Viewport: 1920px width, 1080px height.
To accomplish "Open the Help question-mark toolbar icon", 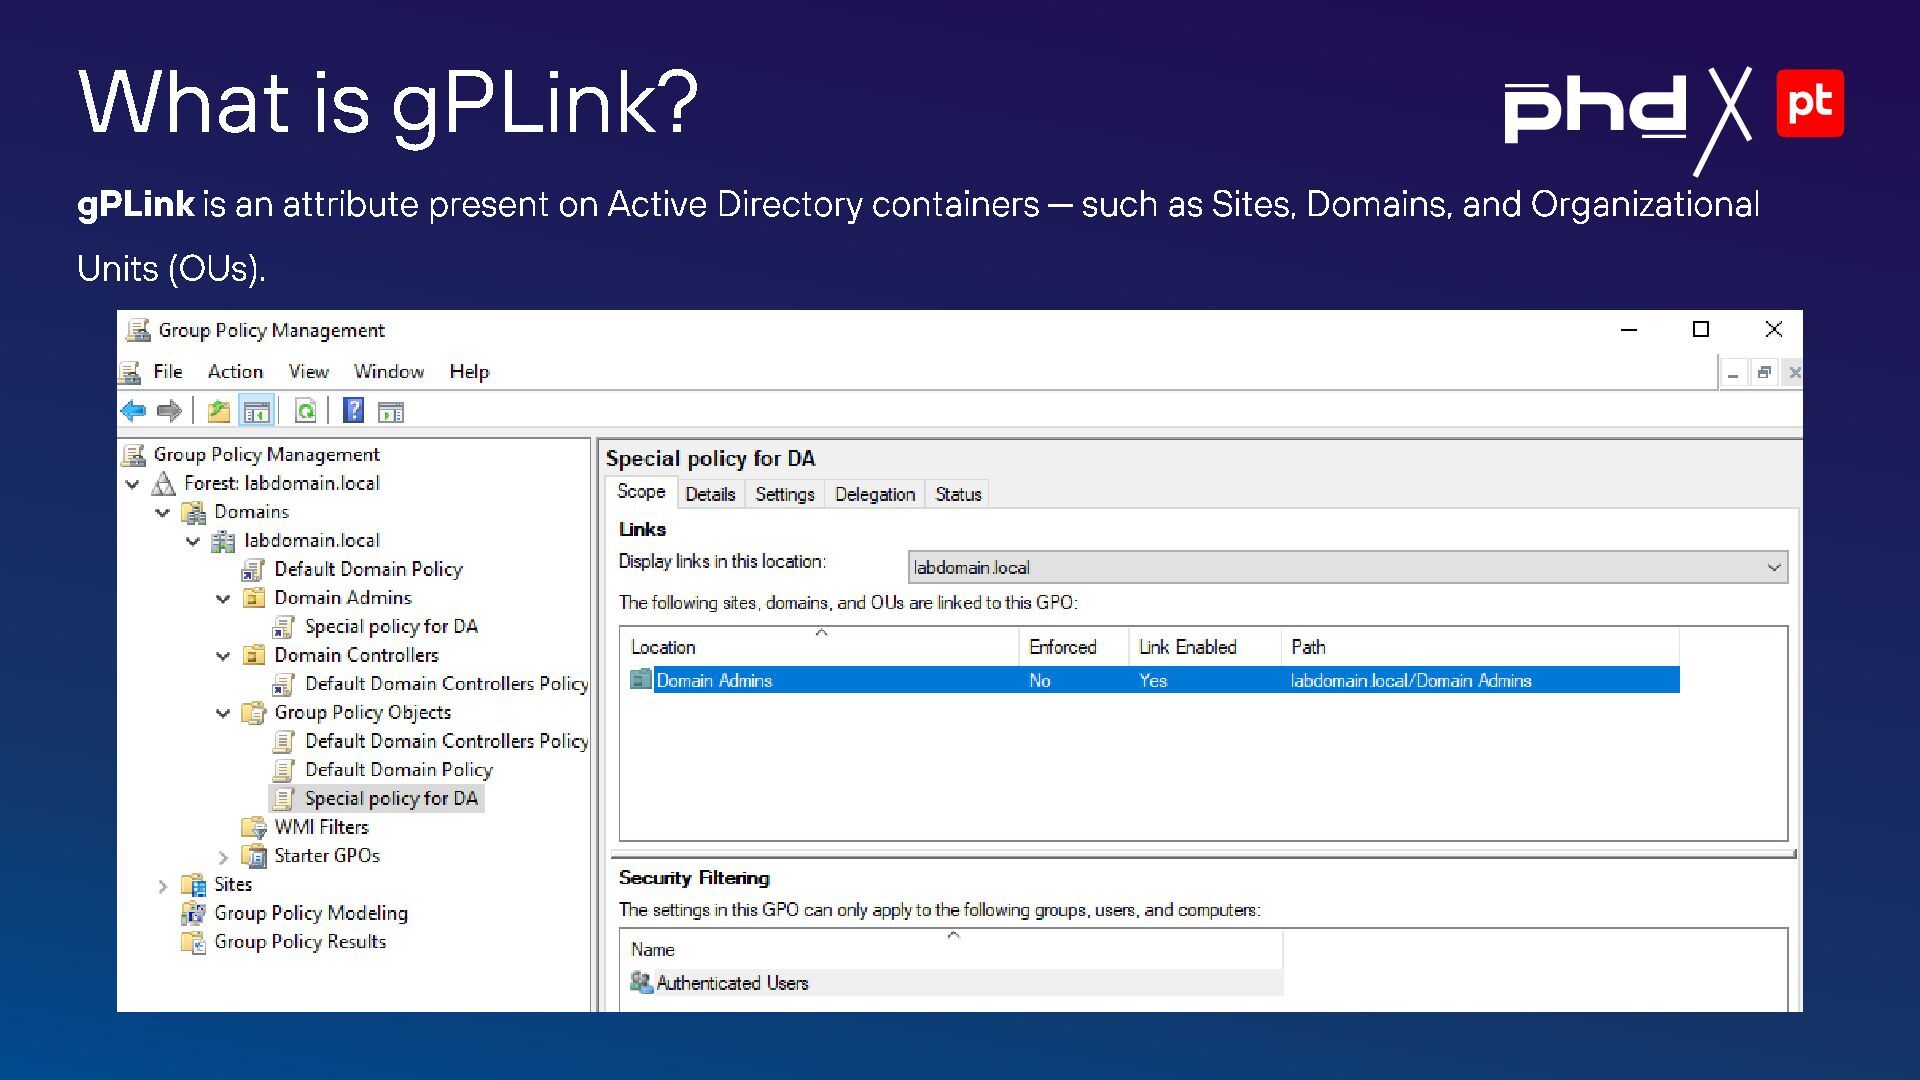I will pos(353,411).
